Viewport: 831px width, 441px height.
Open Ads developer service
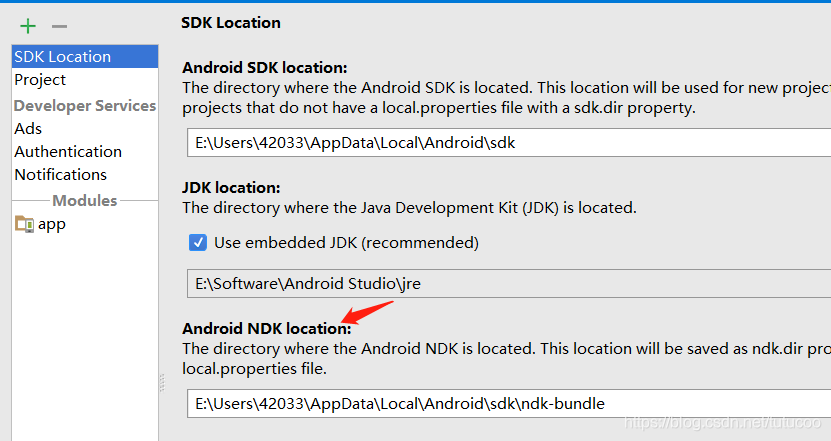[x=85, y=129]
